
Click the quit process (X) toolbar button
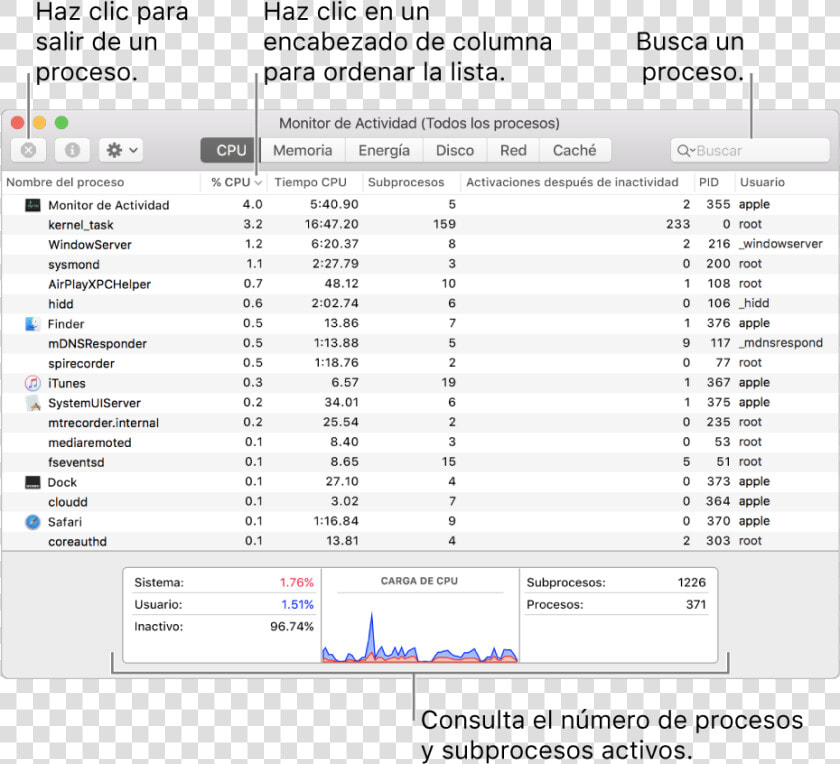click(x=28, y=151)
